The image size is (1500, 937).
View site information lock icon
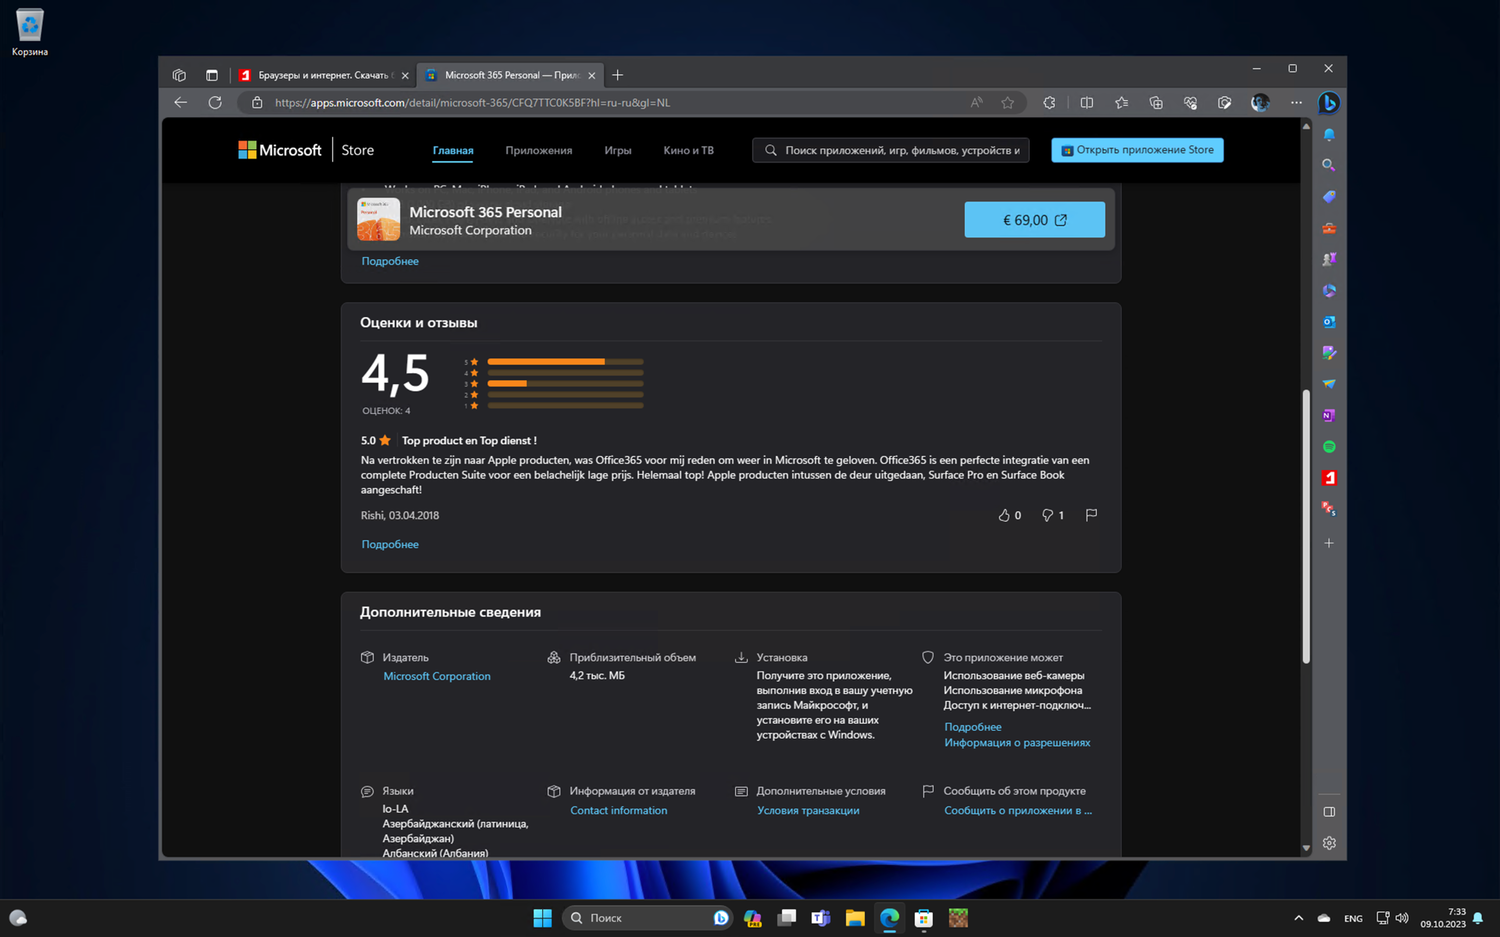click(257, 102)
